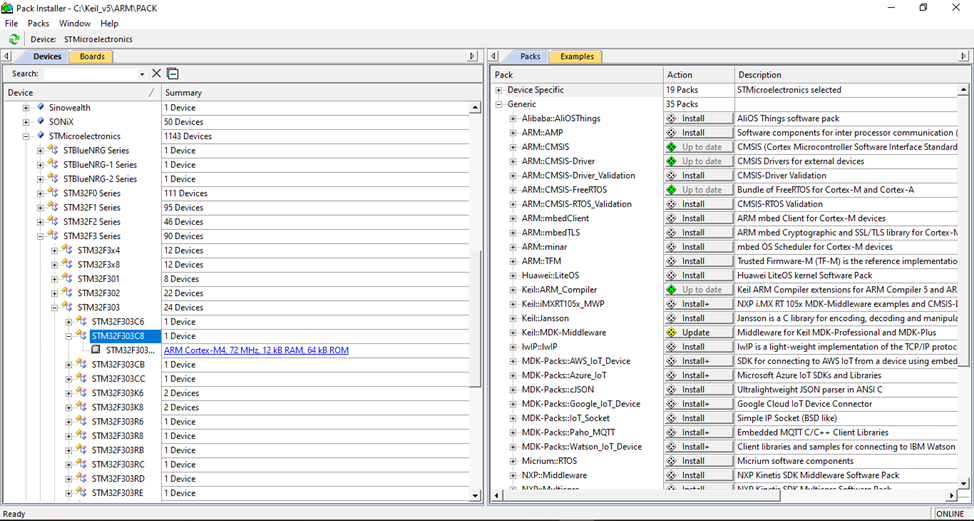Click the right pane scroll-left tab arrow
The image size is (974, 521).
tap(494, 57)
